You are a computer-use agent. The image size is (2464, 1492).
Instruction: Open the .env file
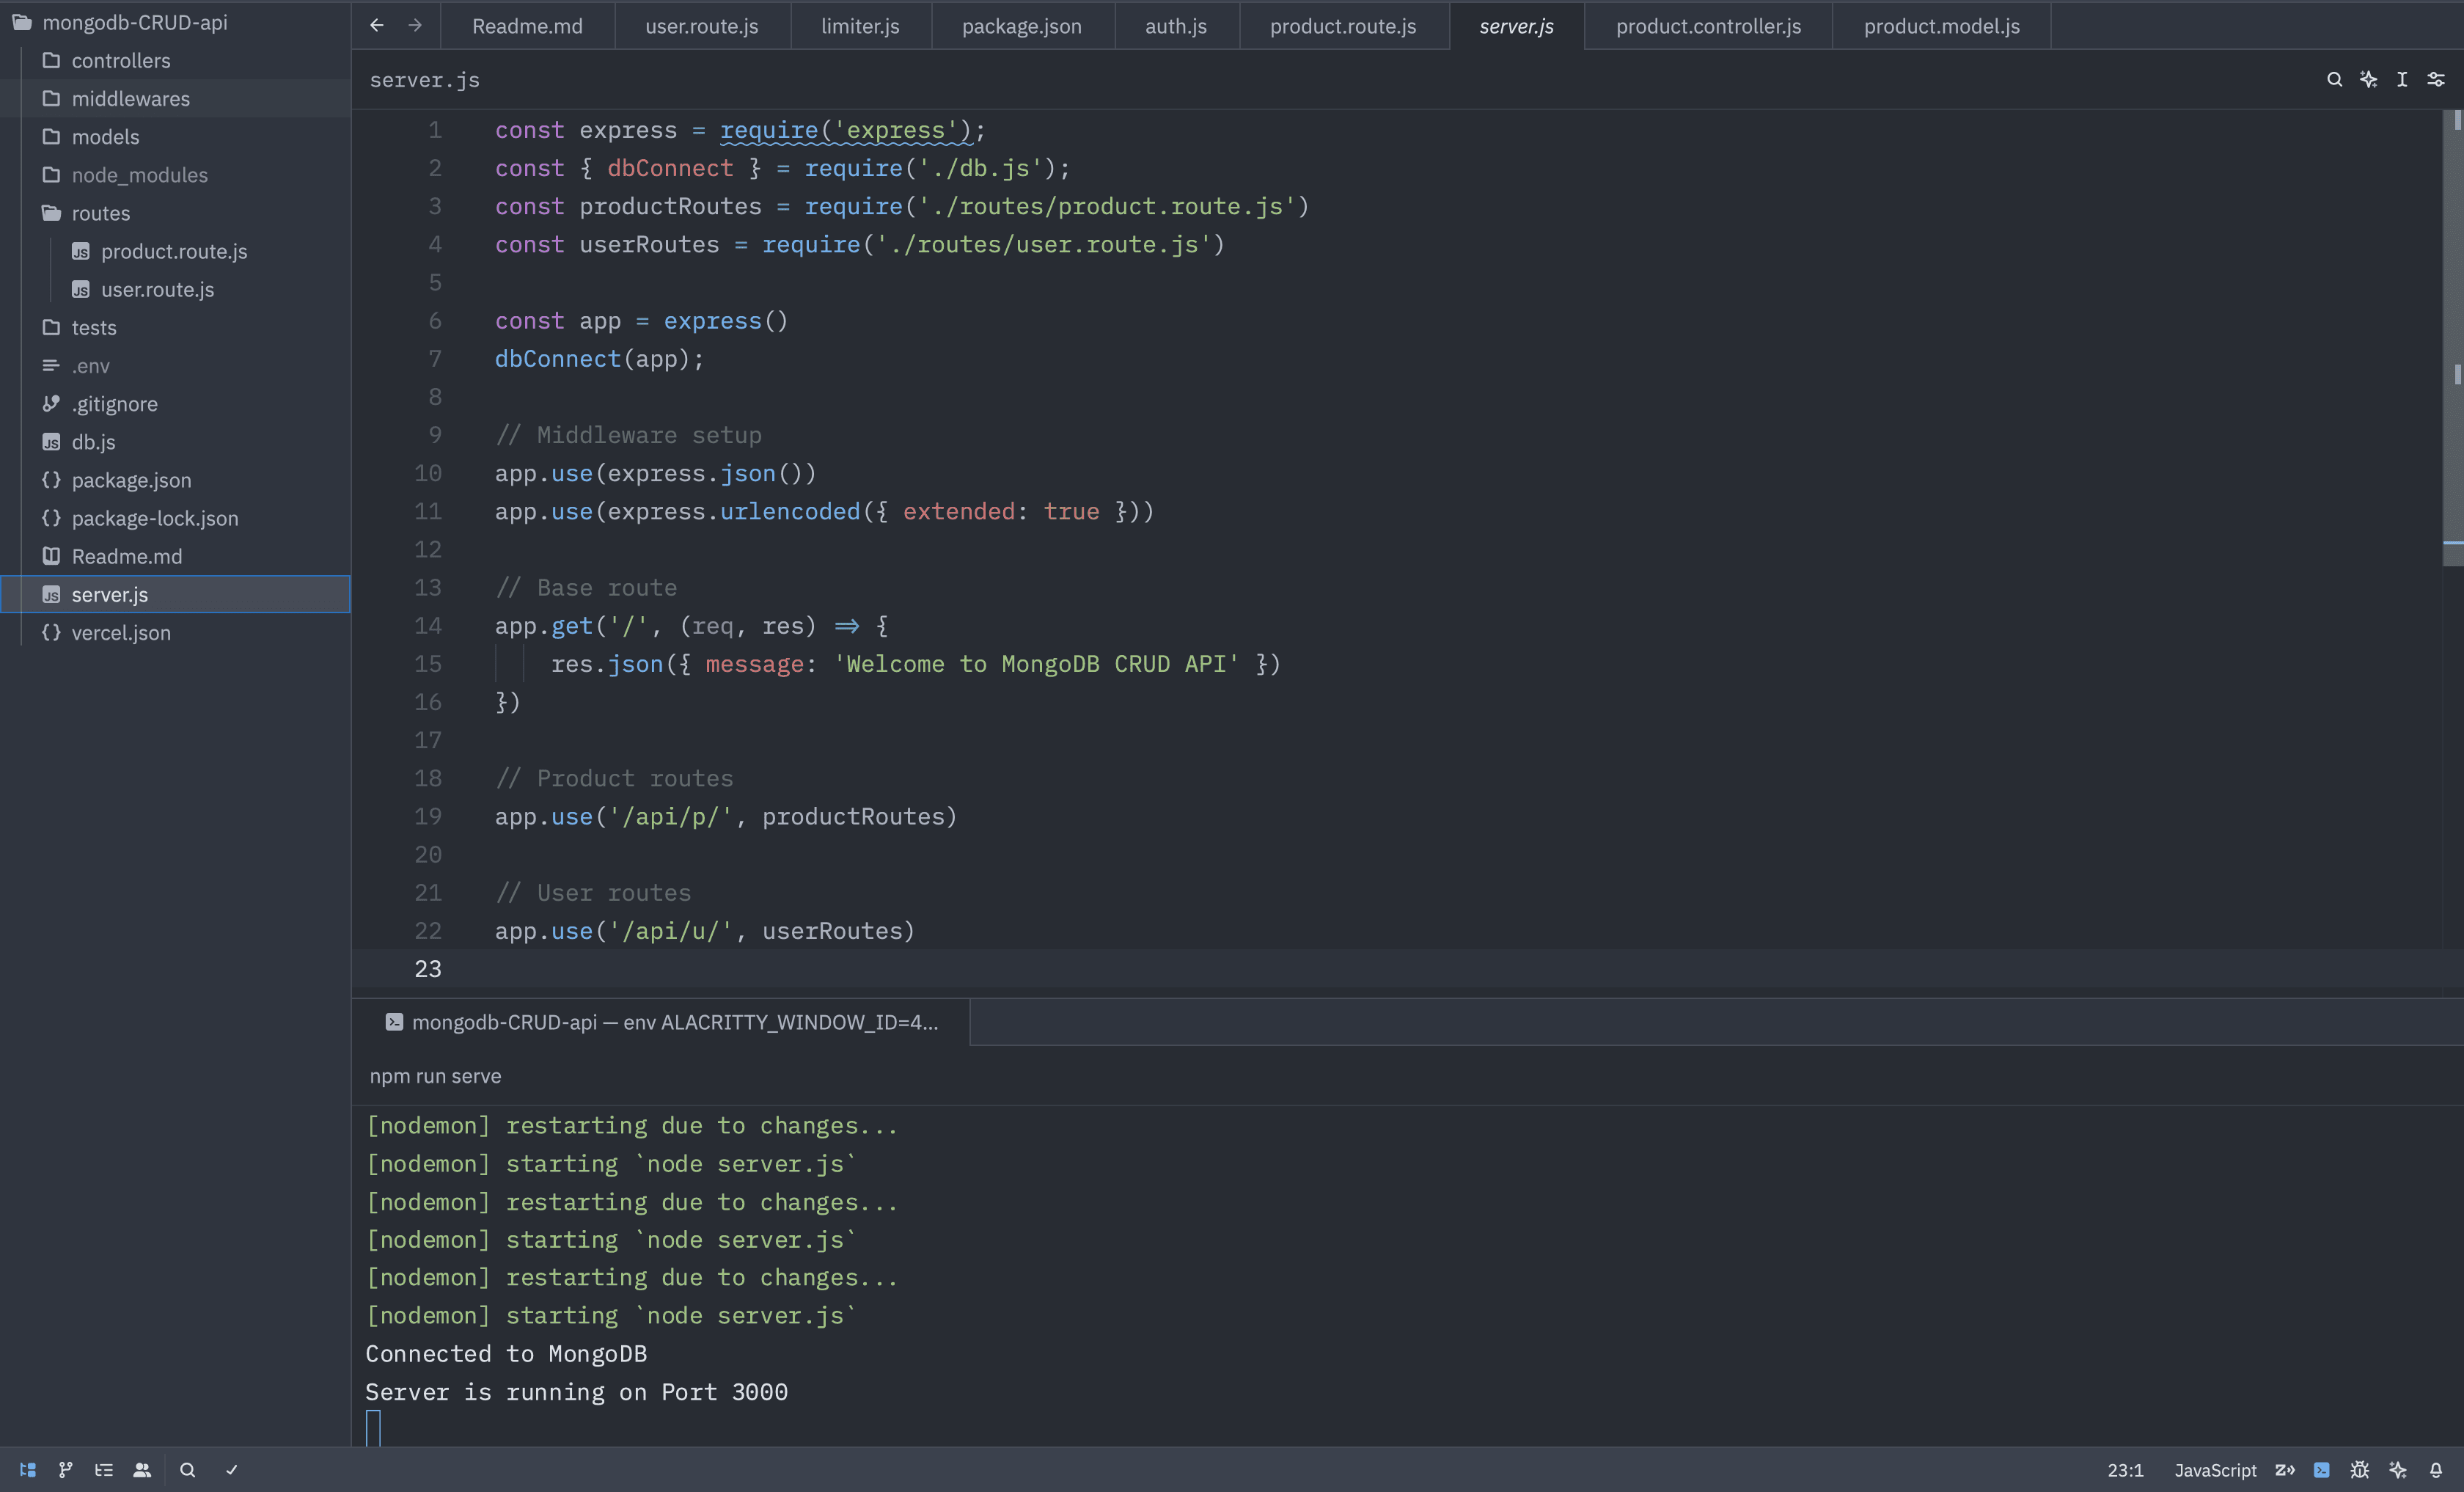pos(175,365)
